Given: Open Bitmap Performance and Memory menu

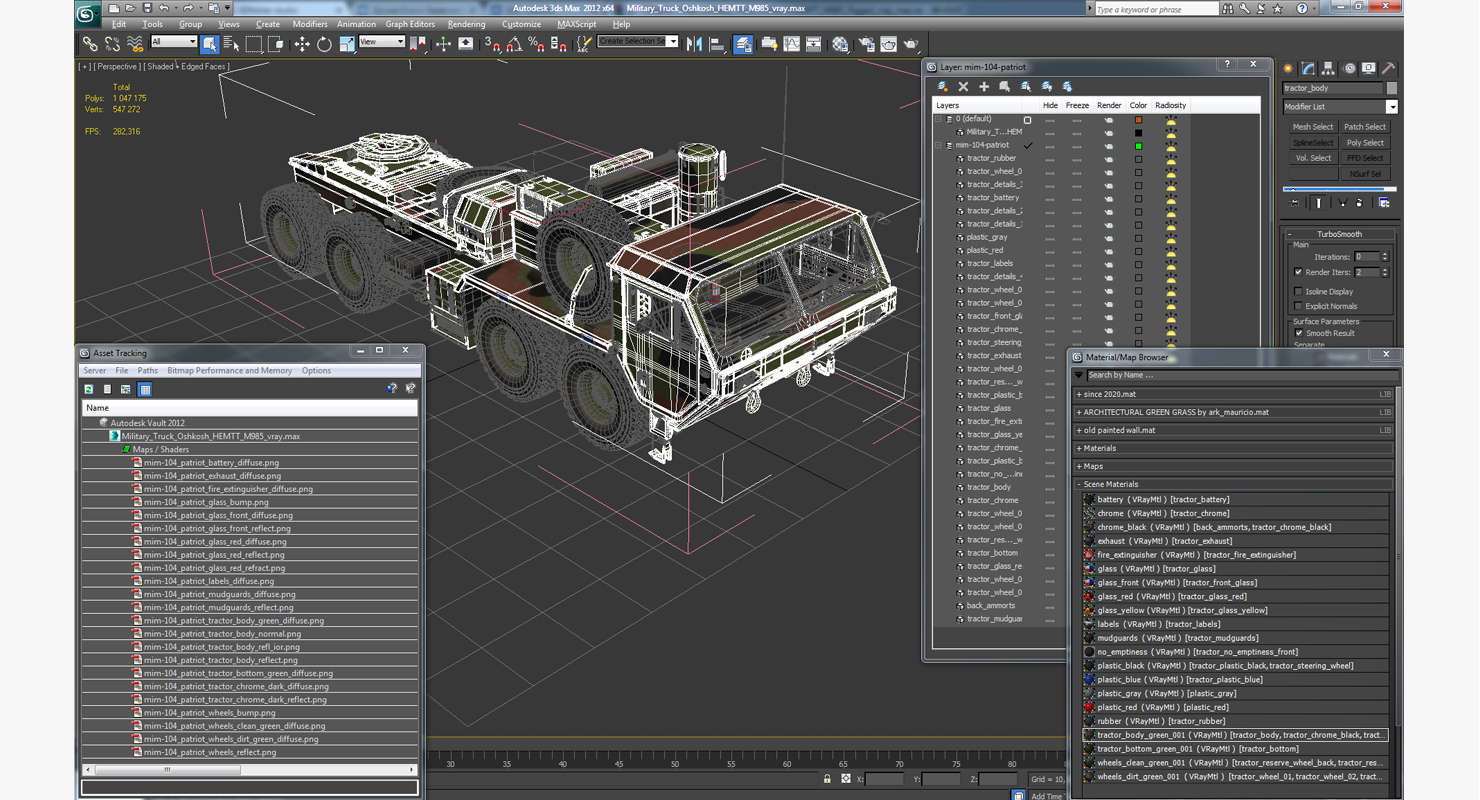Looking at the screenshot, I should pyautogui.click(x=229, y=371).
